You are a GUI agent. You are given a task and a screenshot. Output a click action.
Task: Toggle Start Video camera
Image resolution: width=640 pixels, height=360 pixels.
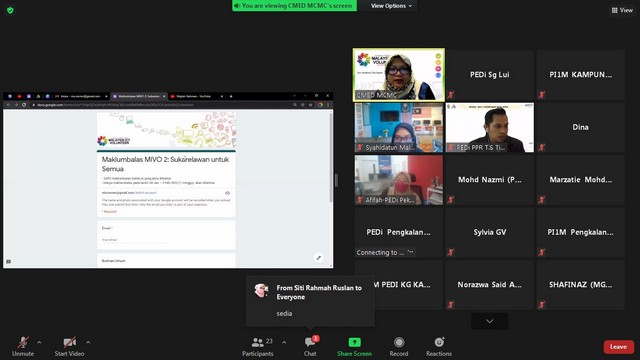coord(69,347)
